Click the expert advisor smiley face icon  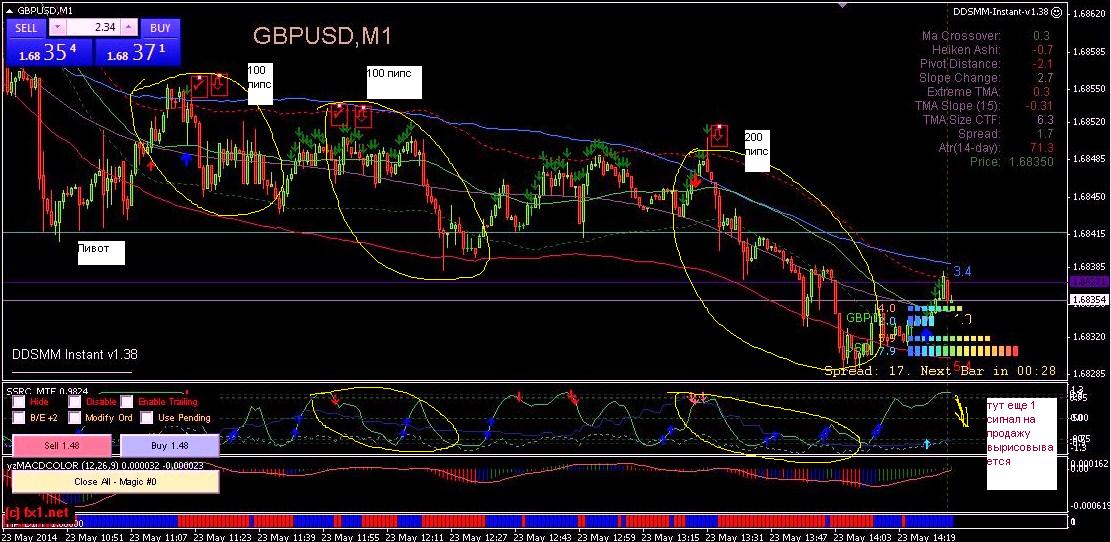point(1056,12)
